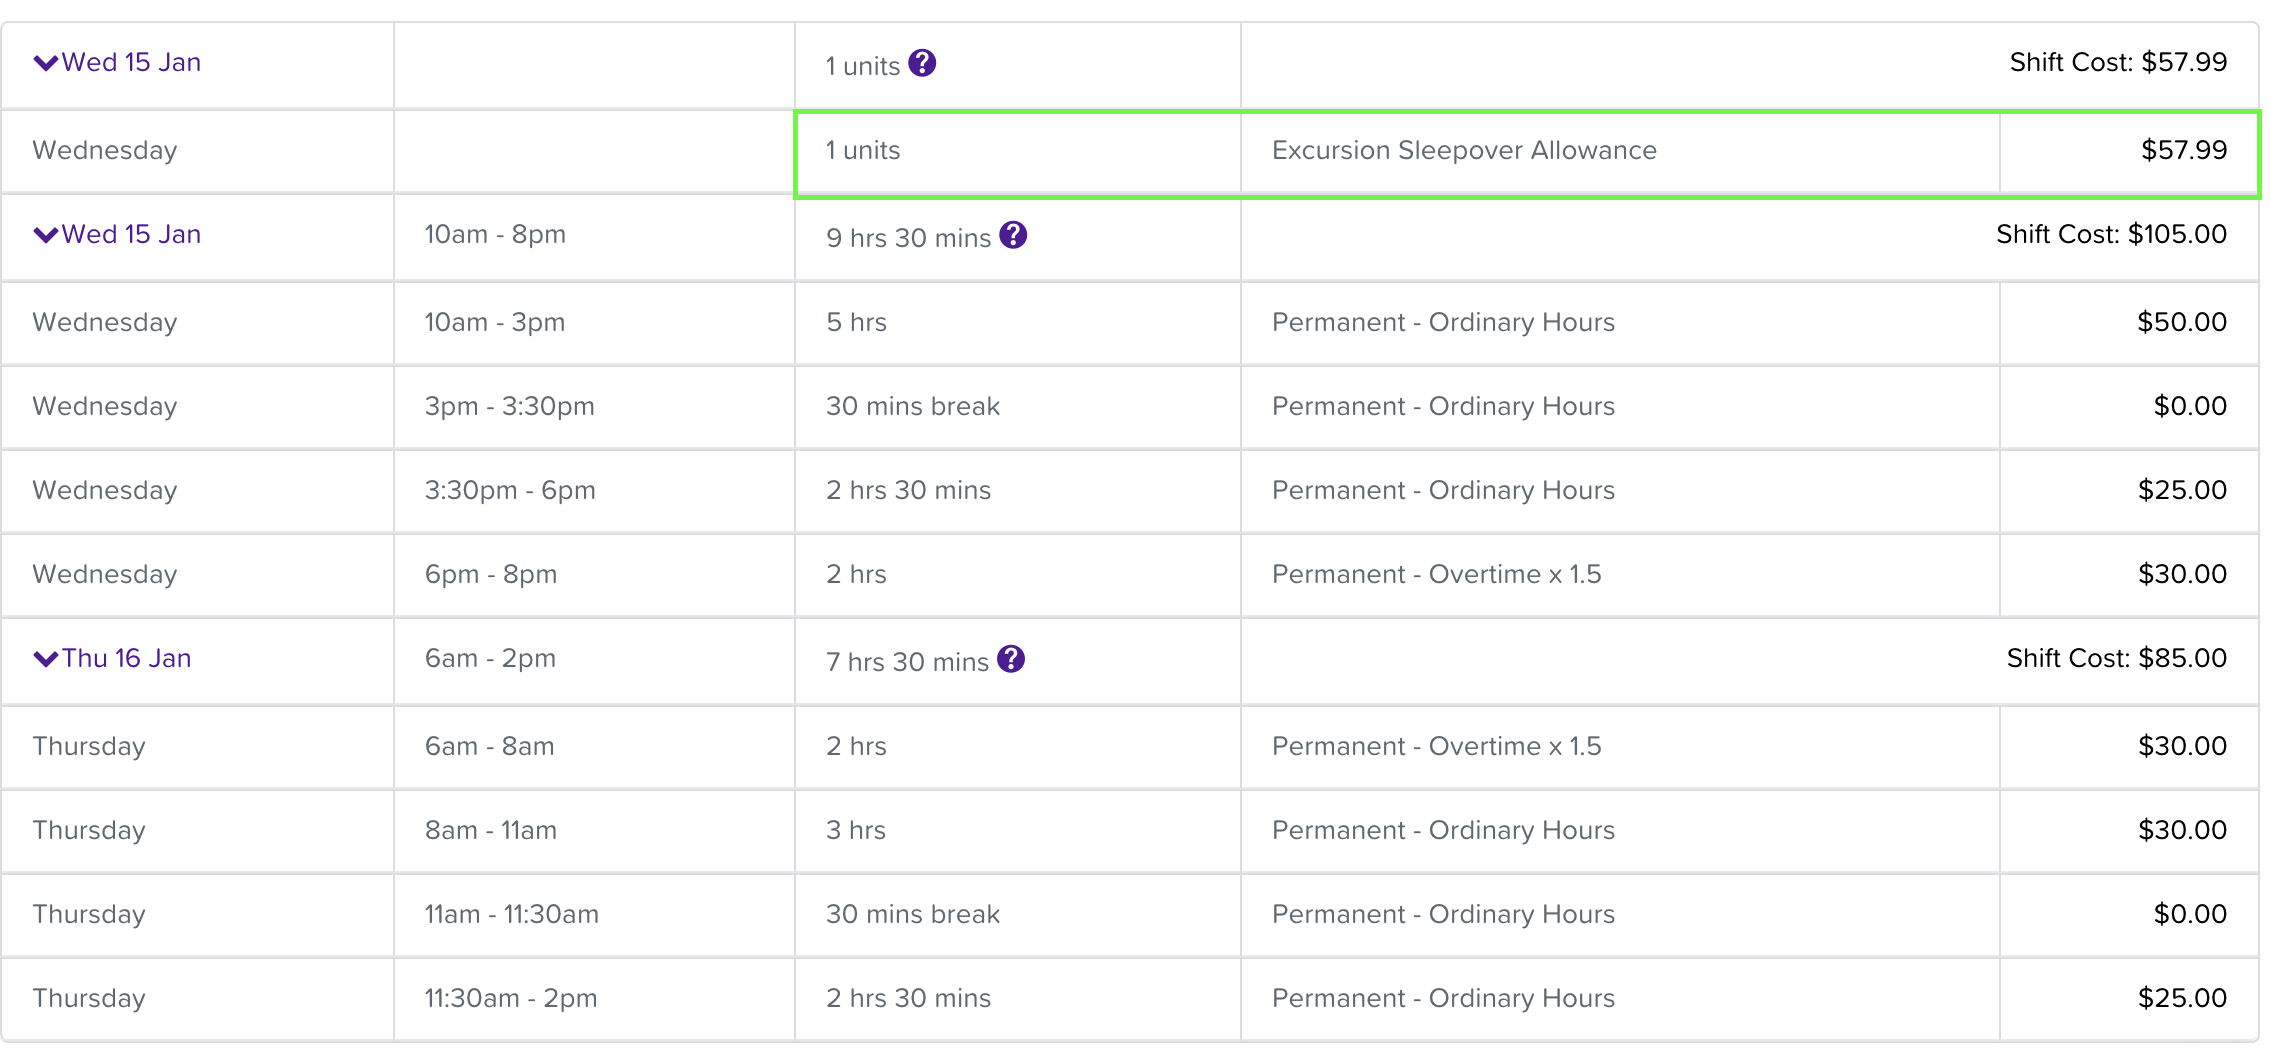2270x1048 pixels.
Task: Select the Wednesday 3:30pm - 6pm row
Action: (x=1130, y=491)
